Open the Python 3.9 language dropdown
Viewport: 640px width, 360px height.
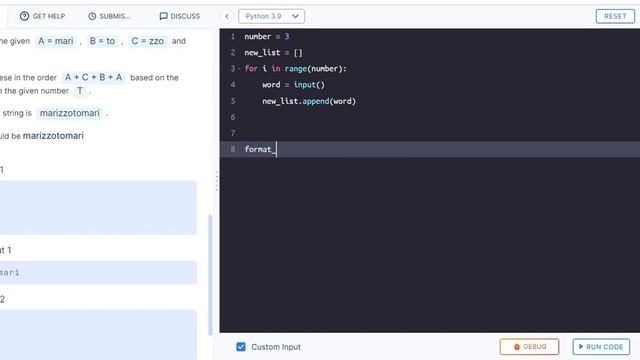click(271, 16)
